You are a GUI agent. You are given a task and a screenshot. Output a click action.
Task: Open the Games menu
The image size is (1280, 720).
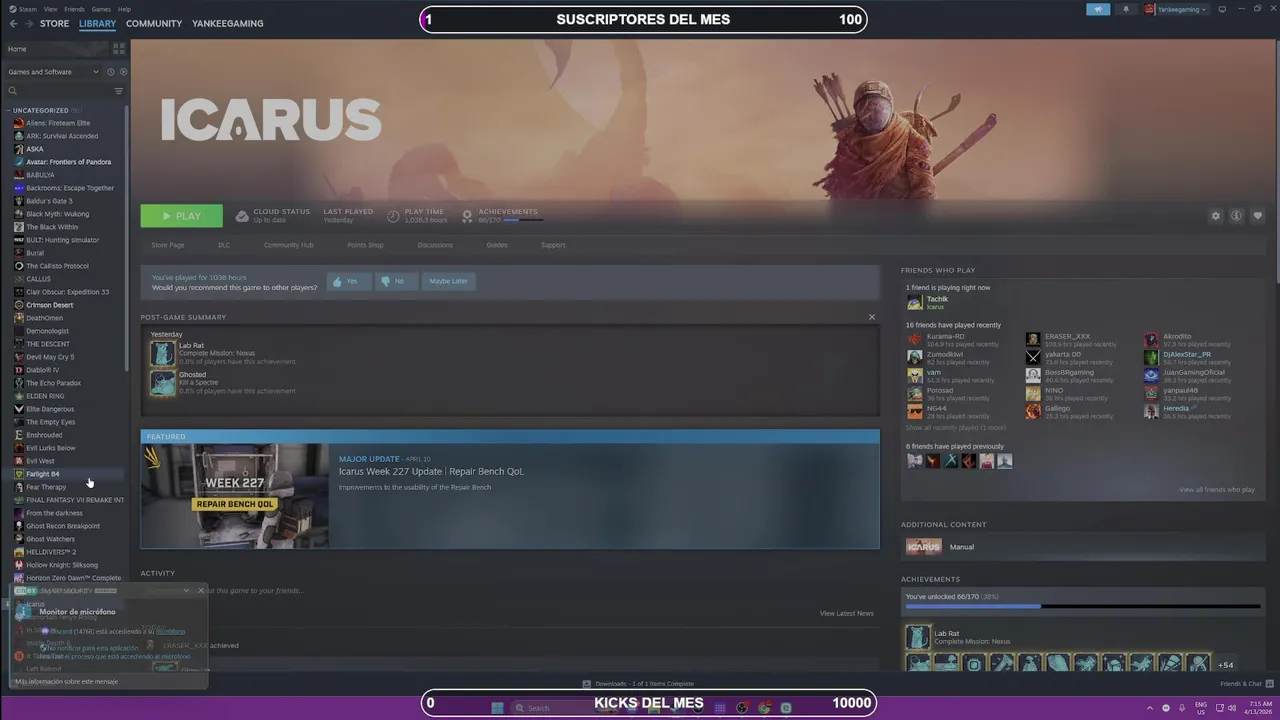[101, 9]
